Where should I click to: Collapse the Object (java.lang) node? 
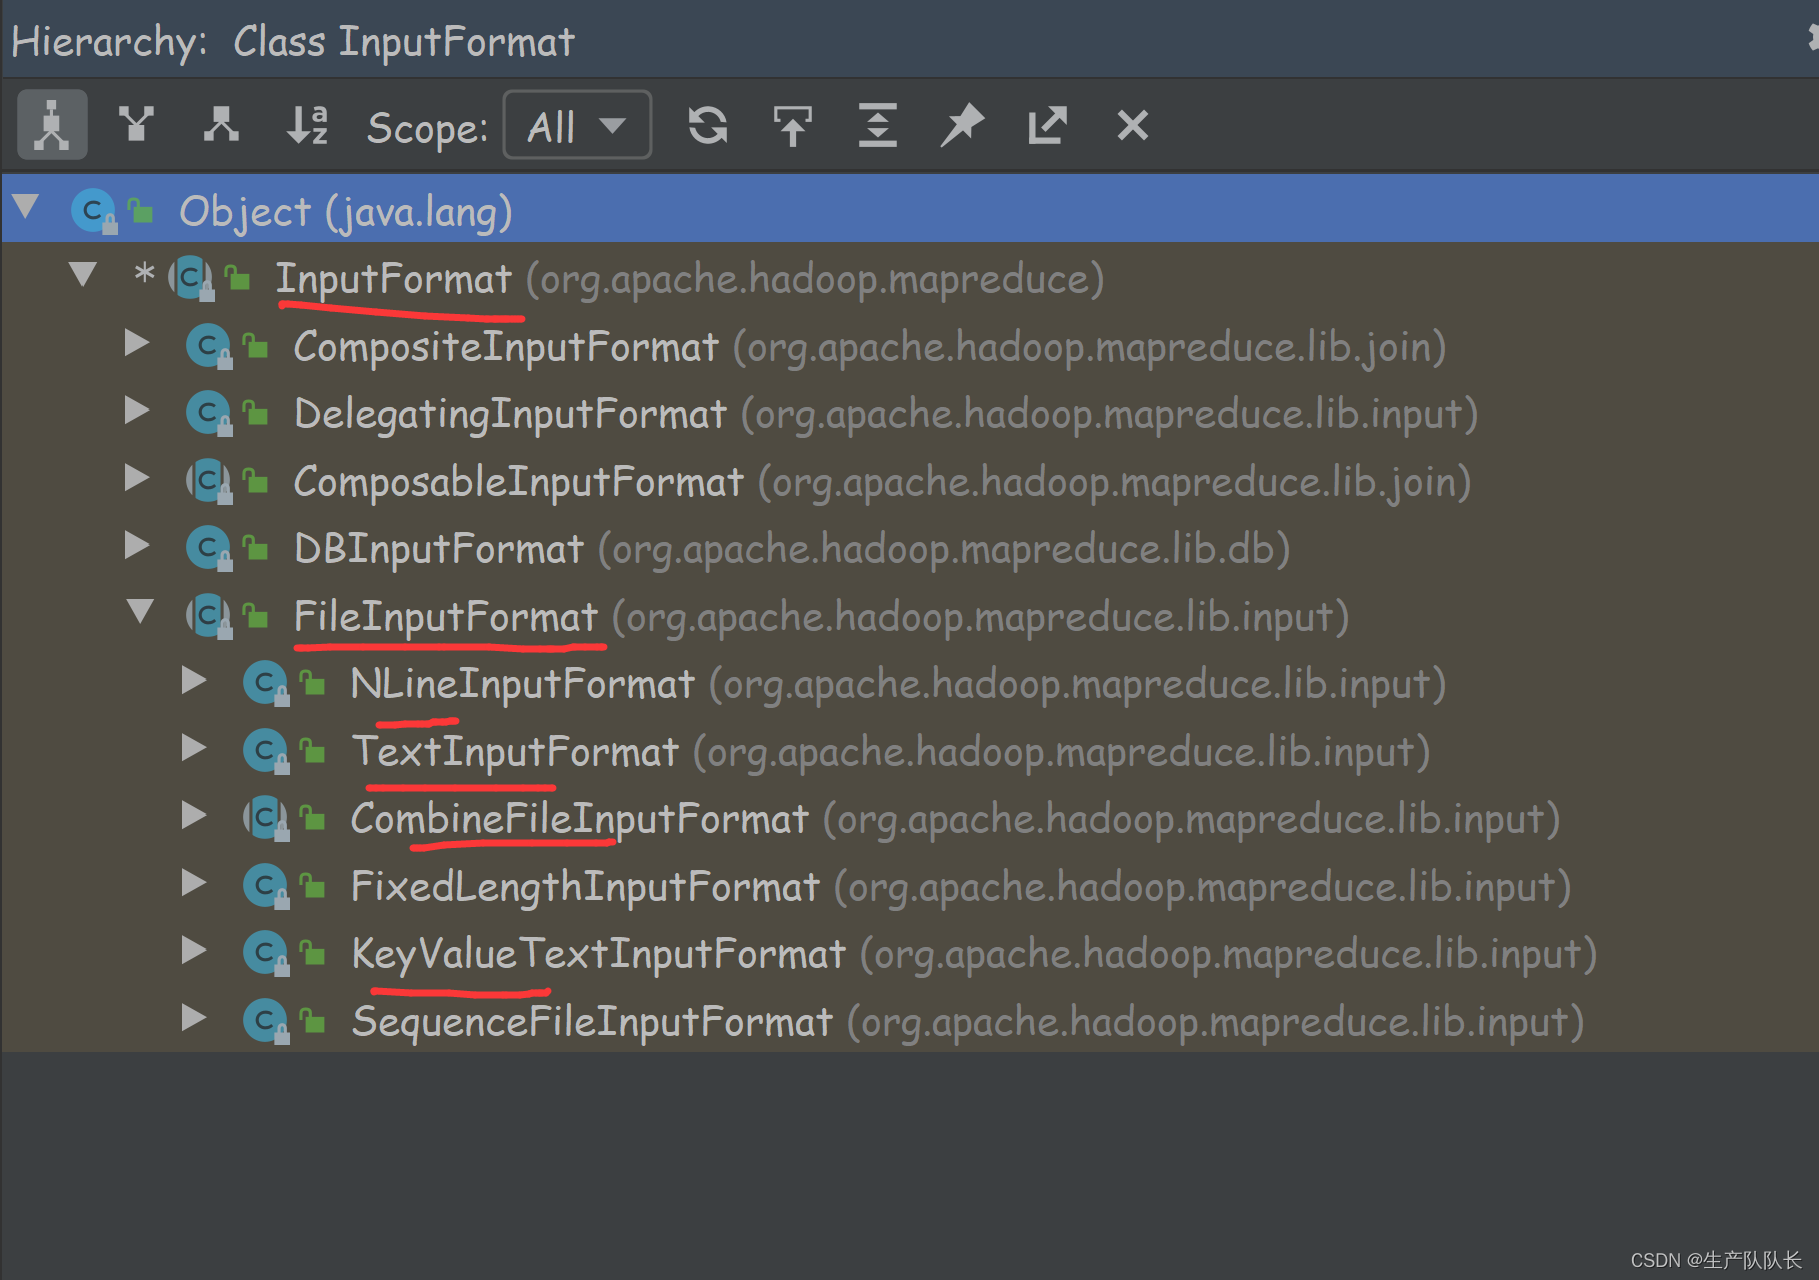pos(26,208)
